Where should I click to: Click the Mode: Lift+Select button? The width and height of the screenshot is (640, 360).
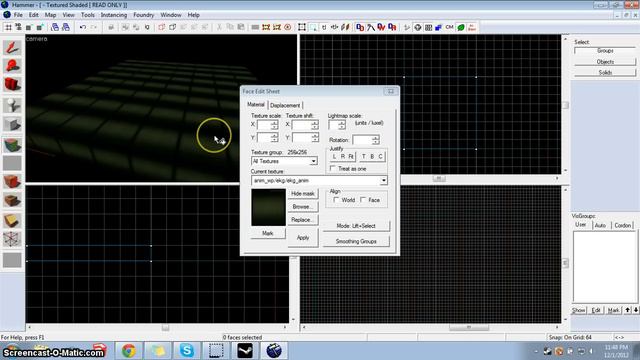pos(356,226)
